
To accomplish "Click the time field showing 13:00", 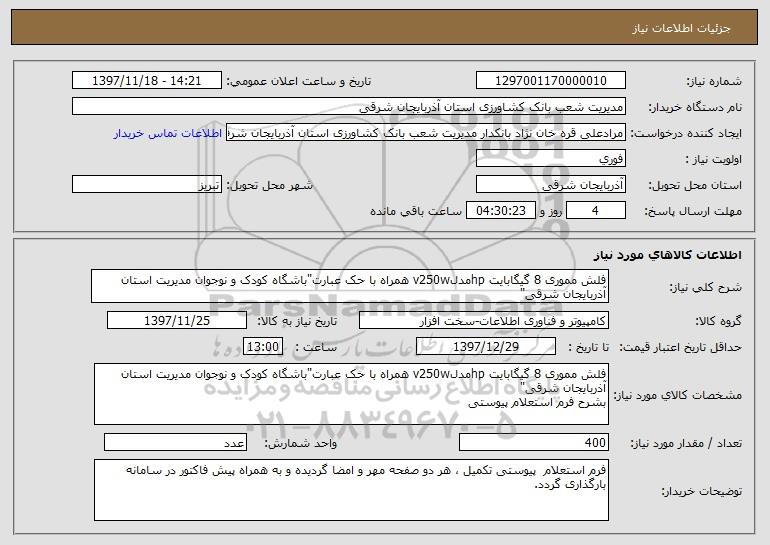I will click(263, 347).
